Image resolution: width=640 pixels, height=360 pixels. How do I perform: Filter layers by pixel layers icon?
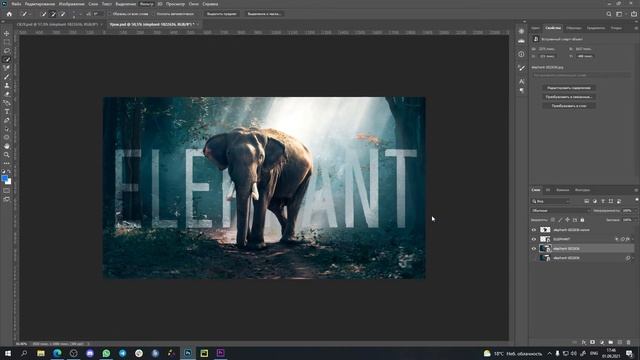point(587,201)
